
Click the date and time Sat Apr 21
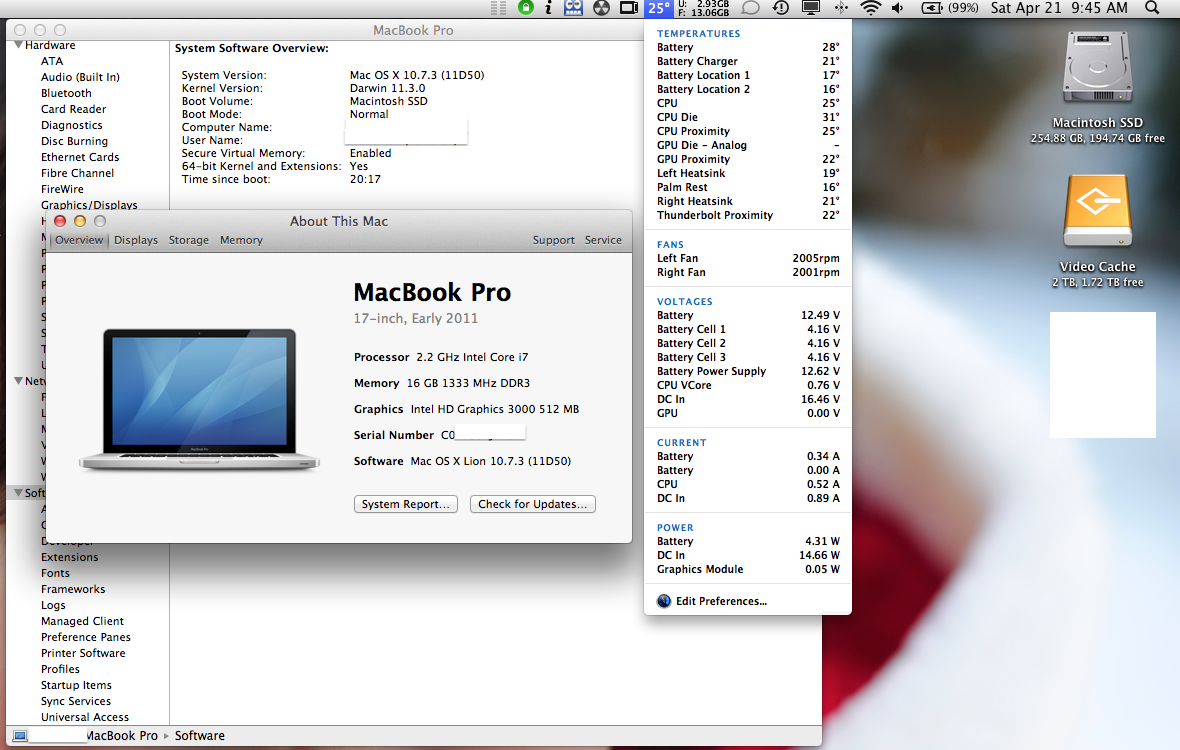pyautogui.click(x=1059, y=8)
